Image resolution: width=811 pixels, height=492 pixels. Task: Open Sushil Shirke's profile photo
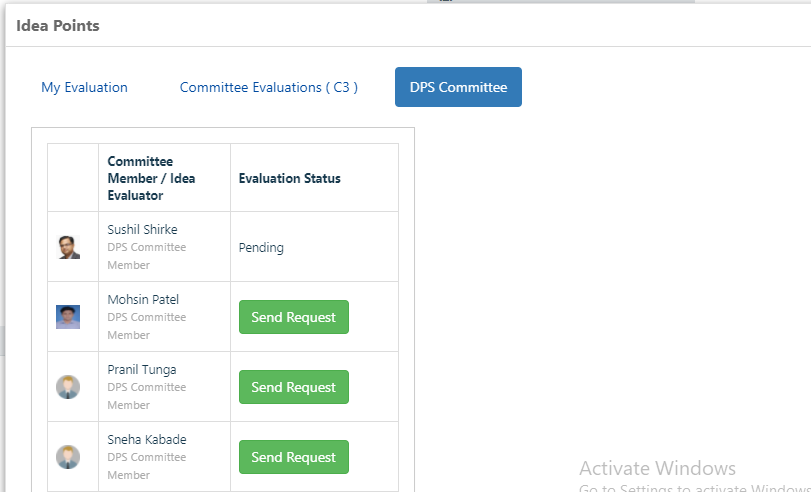(68, 247)
